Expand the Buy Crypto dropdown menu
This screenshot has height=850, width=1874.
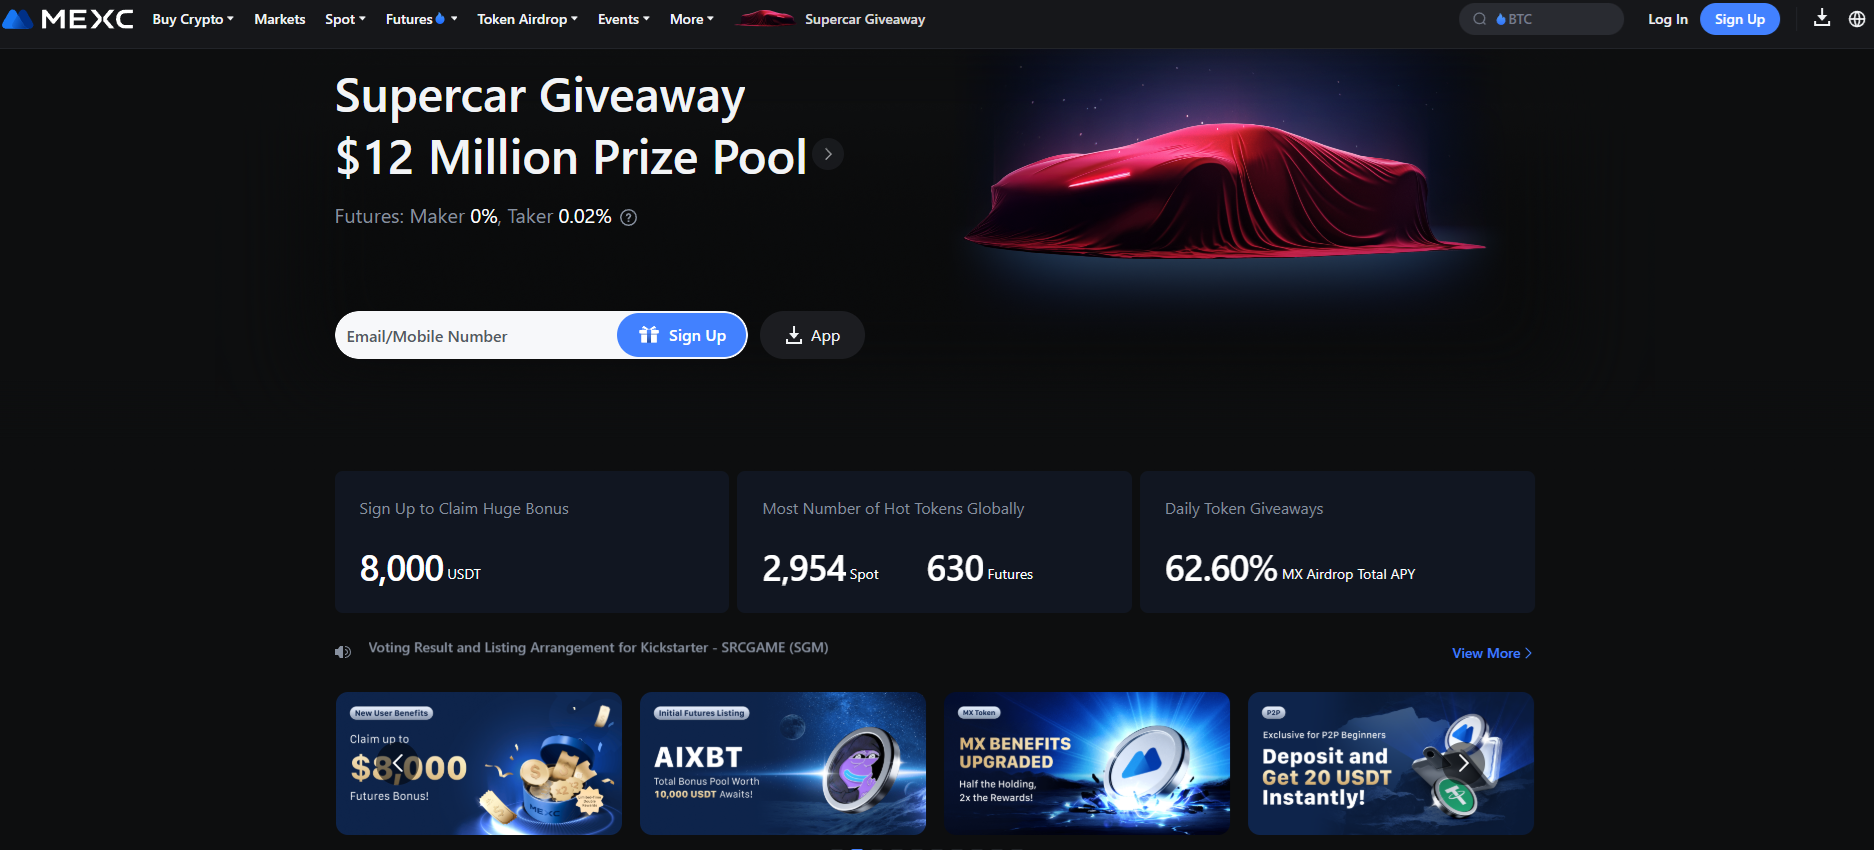tap(193, 19)
